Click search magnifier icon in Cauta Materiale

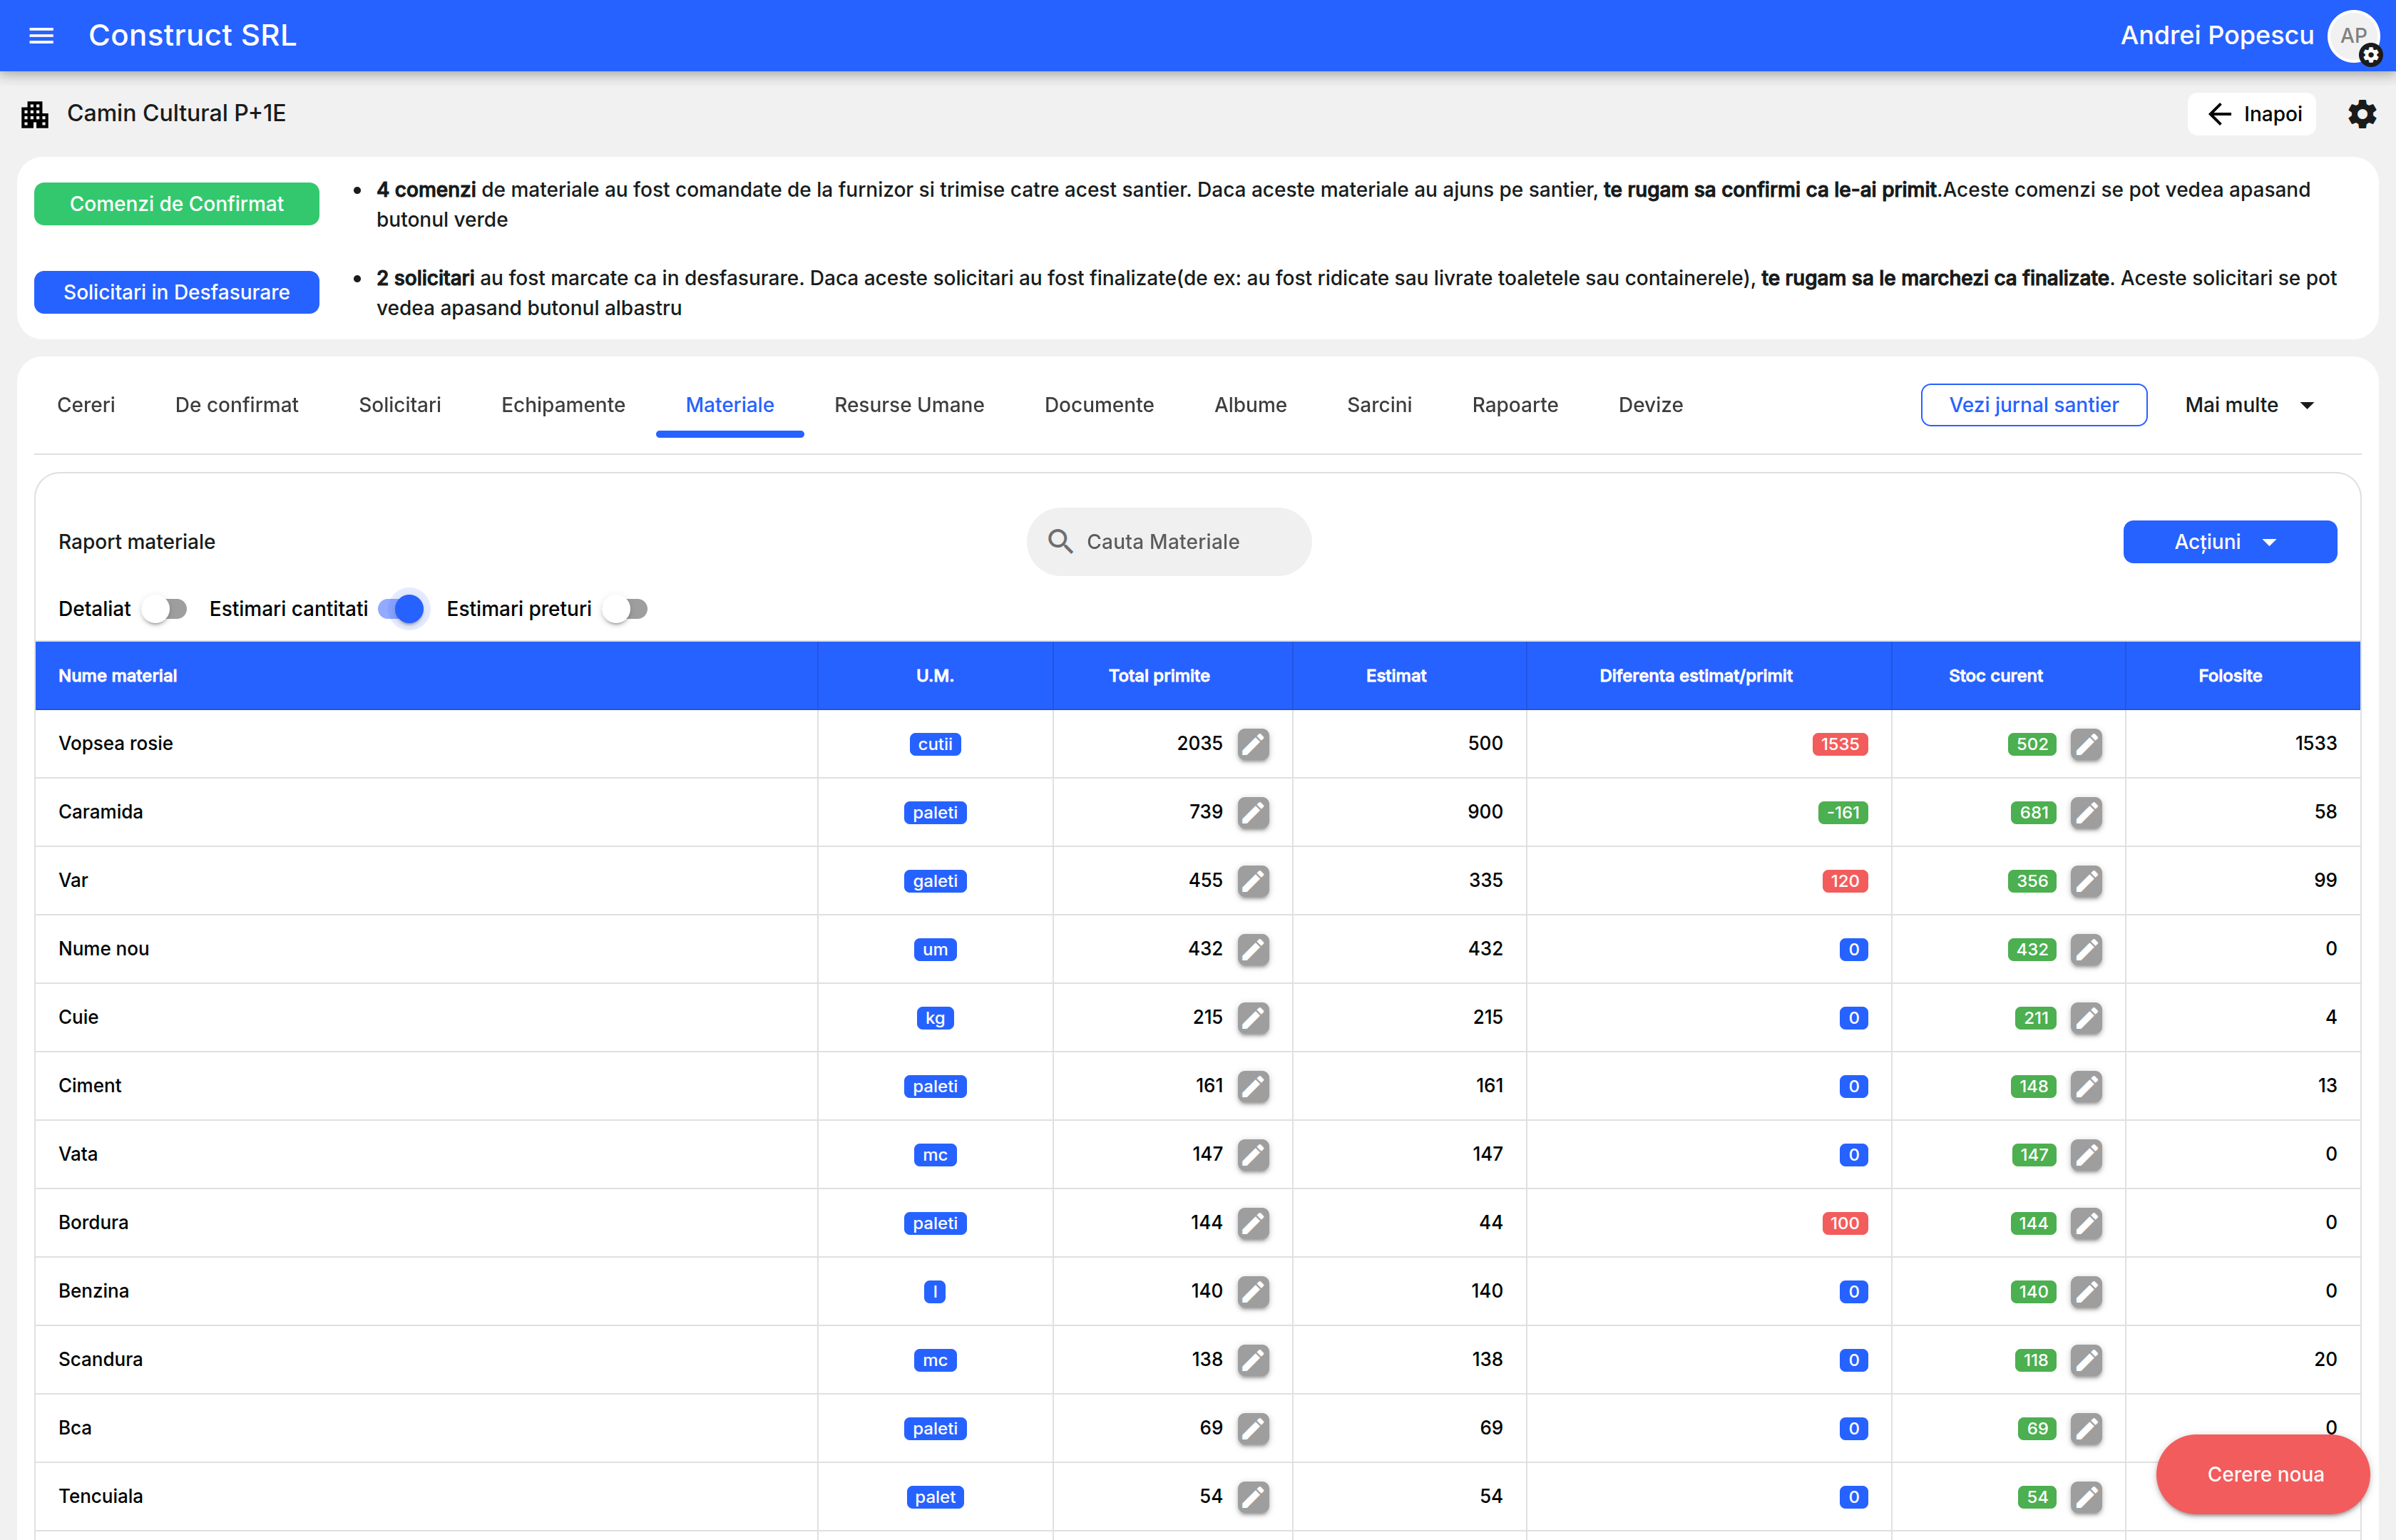coord(1060,542)
